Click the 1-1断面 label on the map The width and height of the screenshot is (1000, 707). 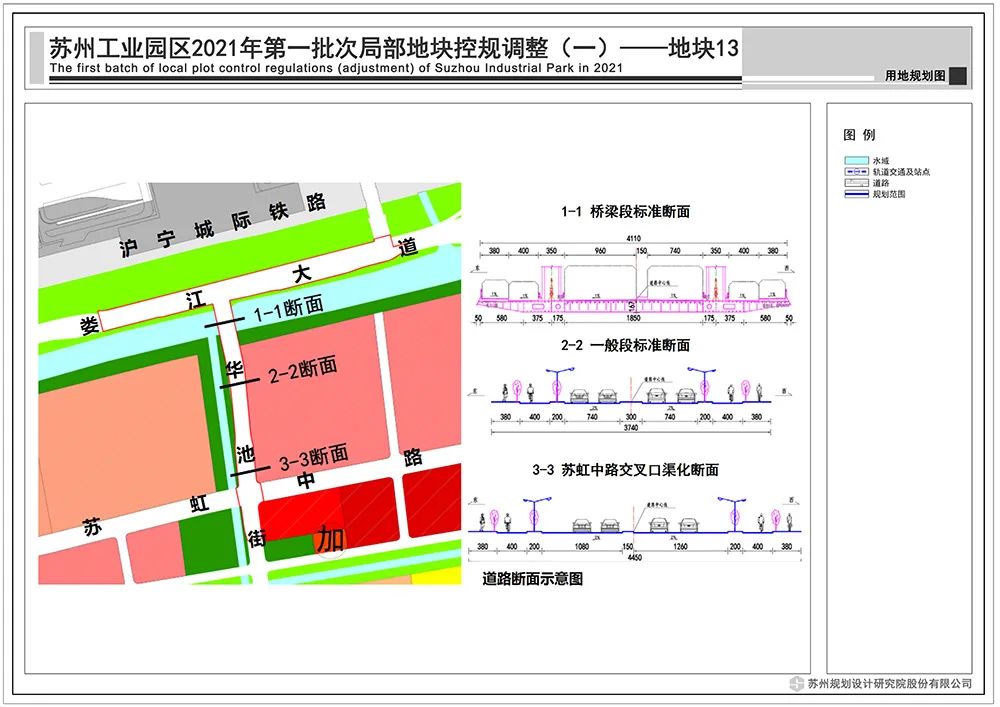(x=288, y=309)
